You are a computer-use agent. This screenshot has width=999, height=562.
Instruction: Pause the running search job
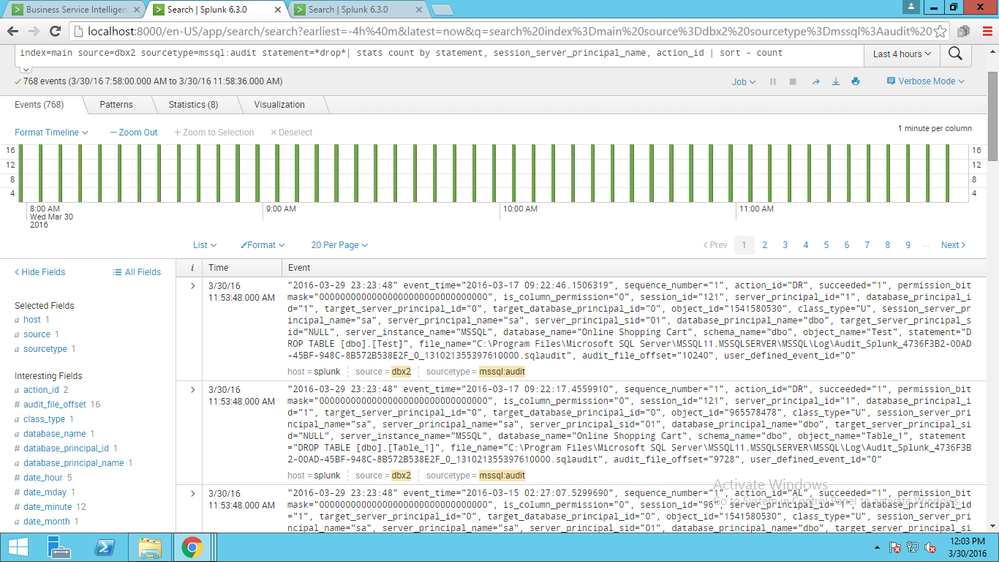(772, 82)
